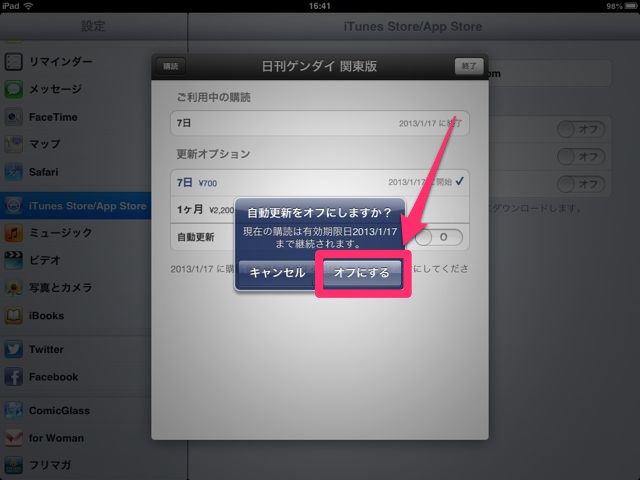Screen dimensions: 640x480
Task: Tap the FaceTime icon in sidebar
Action: click(13, 117)
